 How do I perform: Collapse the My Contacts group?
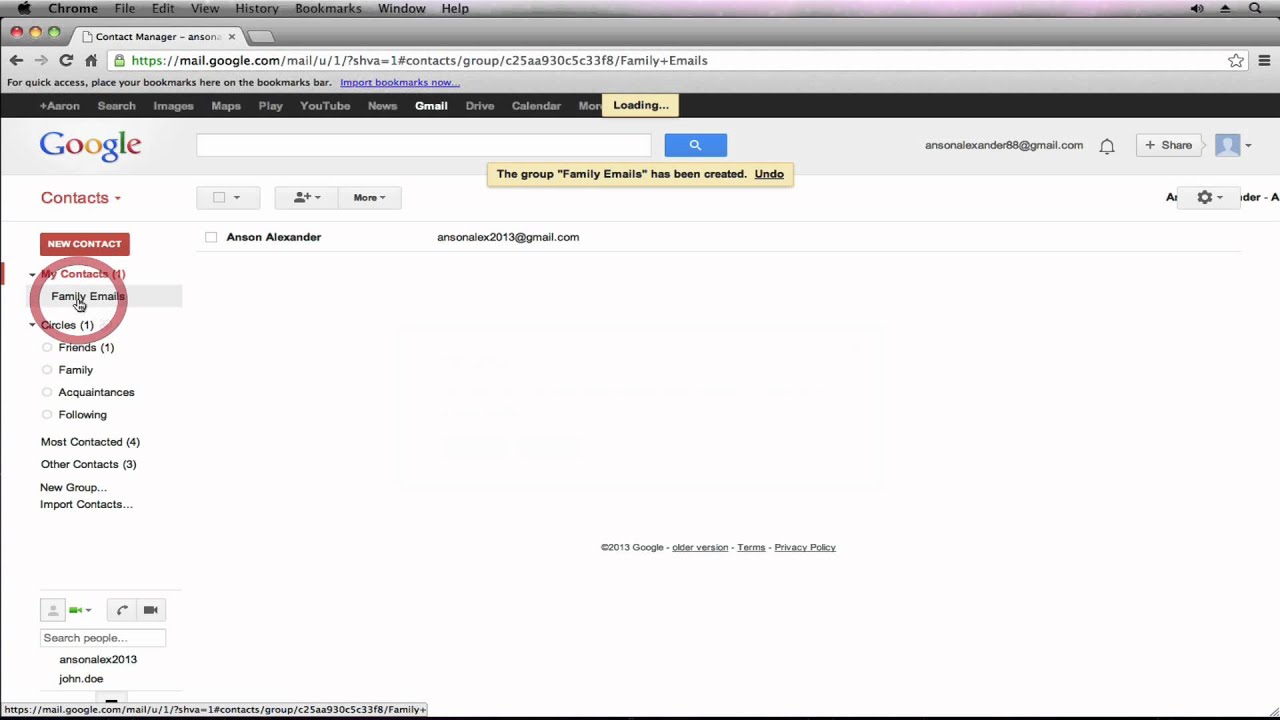click(32, 274)
